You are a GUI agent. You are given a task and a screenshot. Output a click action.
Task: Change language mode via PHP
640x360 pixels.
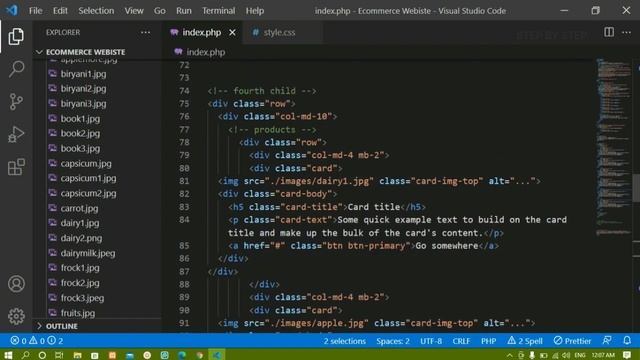click(x=488, y=341)
